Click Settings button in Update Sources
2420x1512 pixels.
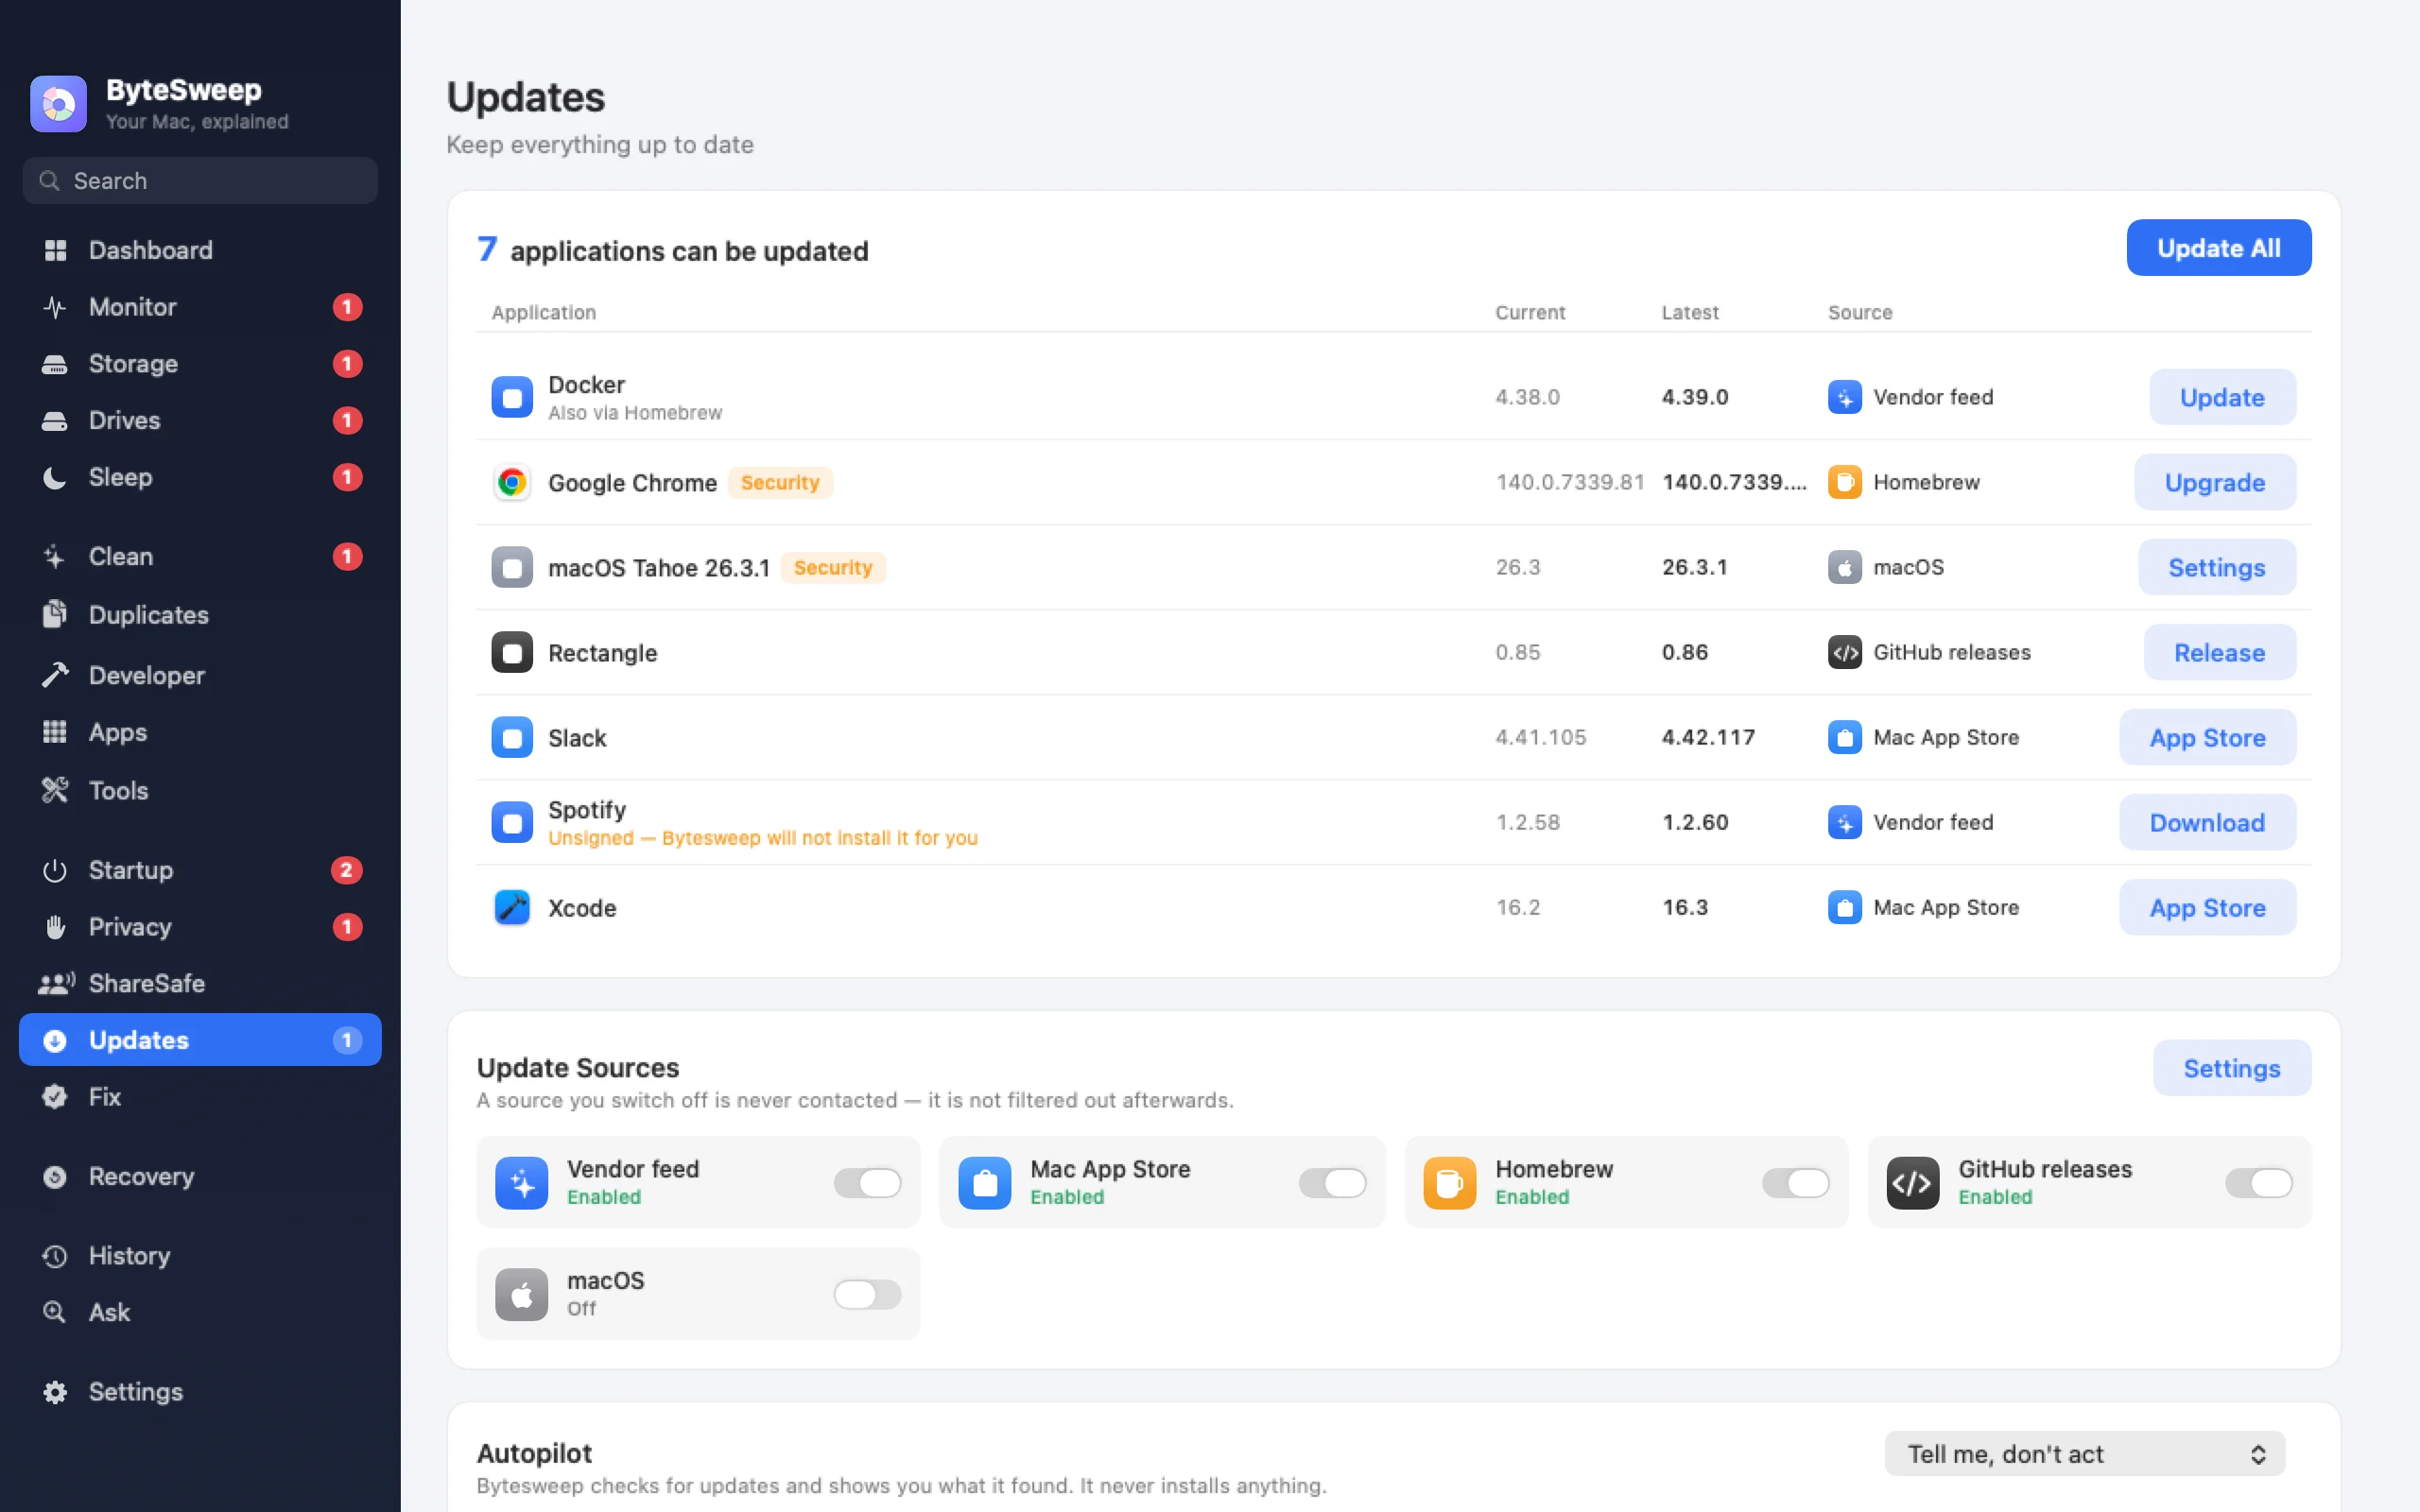2232,1068
